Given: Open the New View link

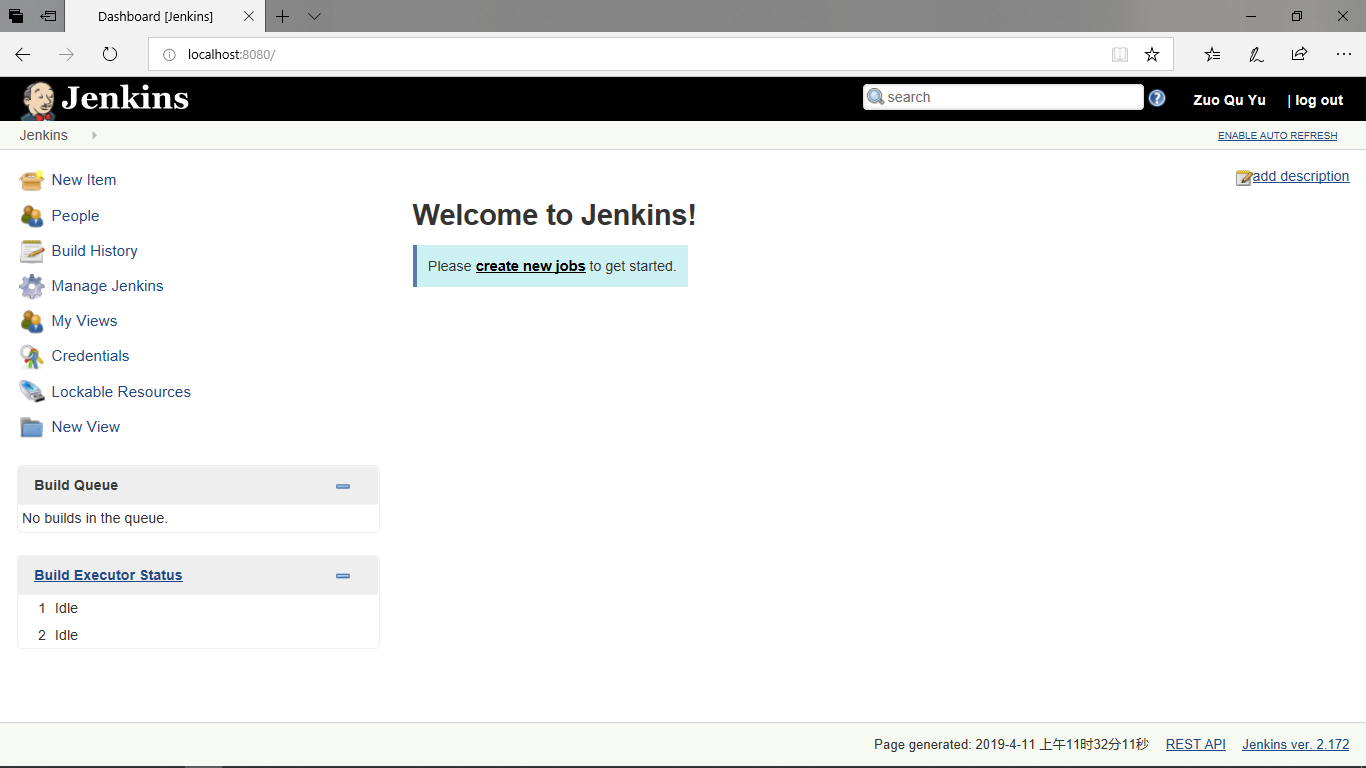Looking at the screenshot, I should (86, 427).
